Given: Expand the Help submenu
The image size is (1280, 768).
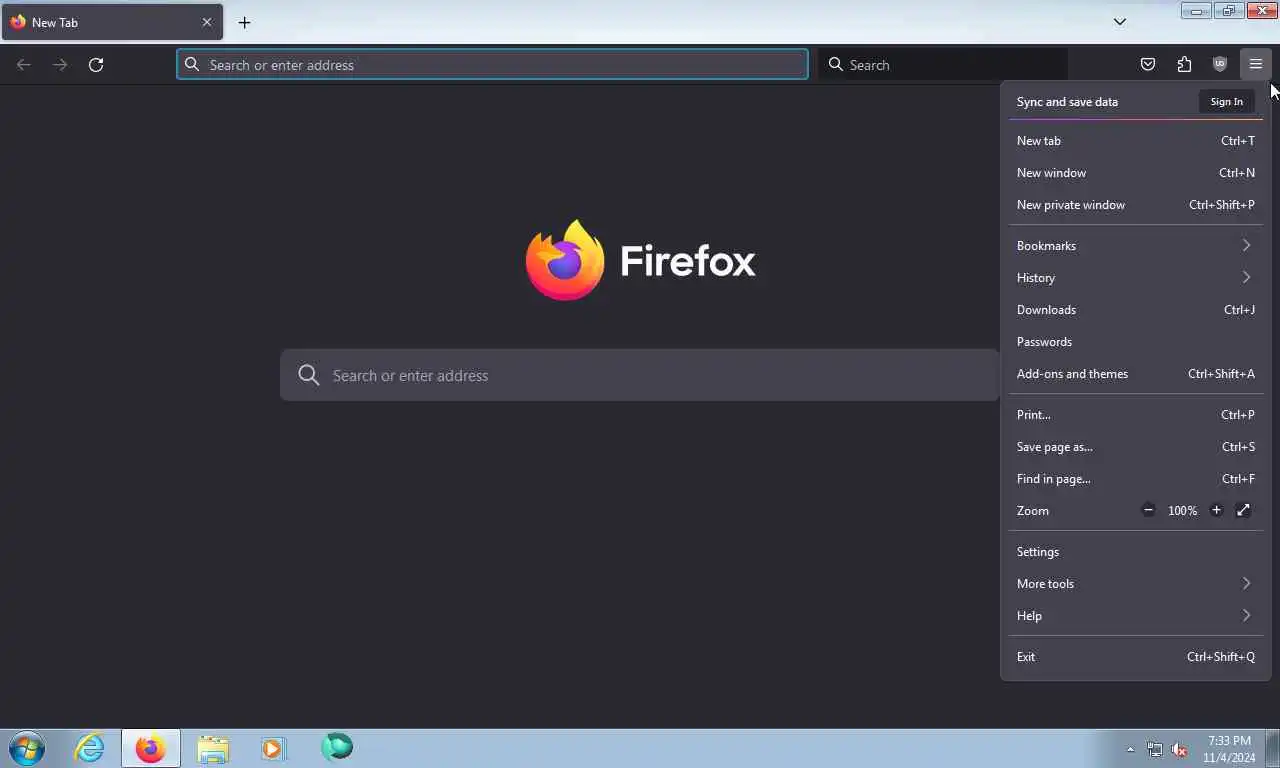Looking at the screenshot, I should [1135, 616].
